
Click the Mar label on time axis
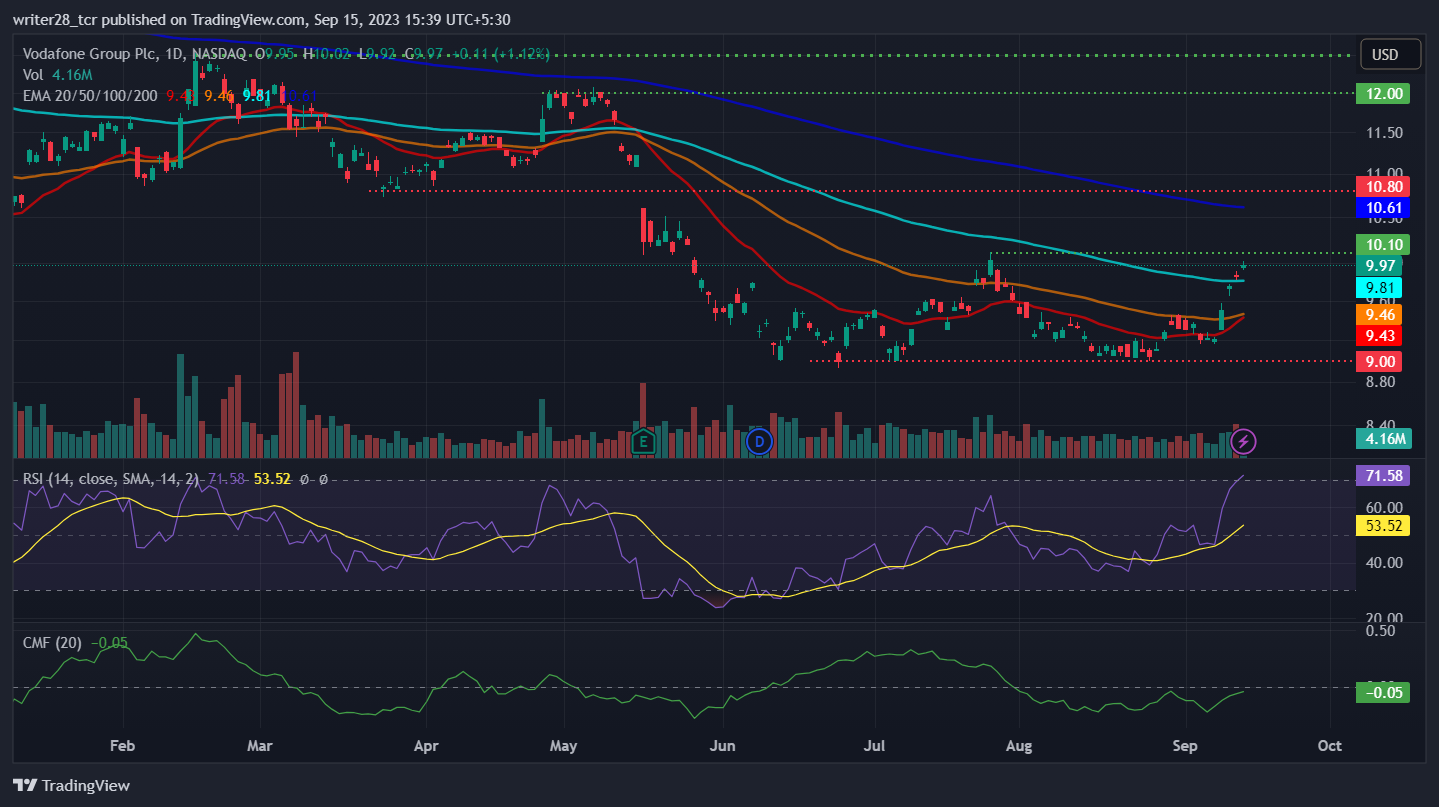pyautogui.click(x=260, y=746)
